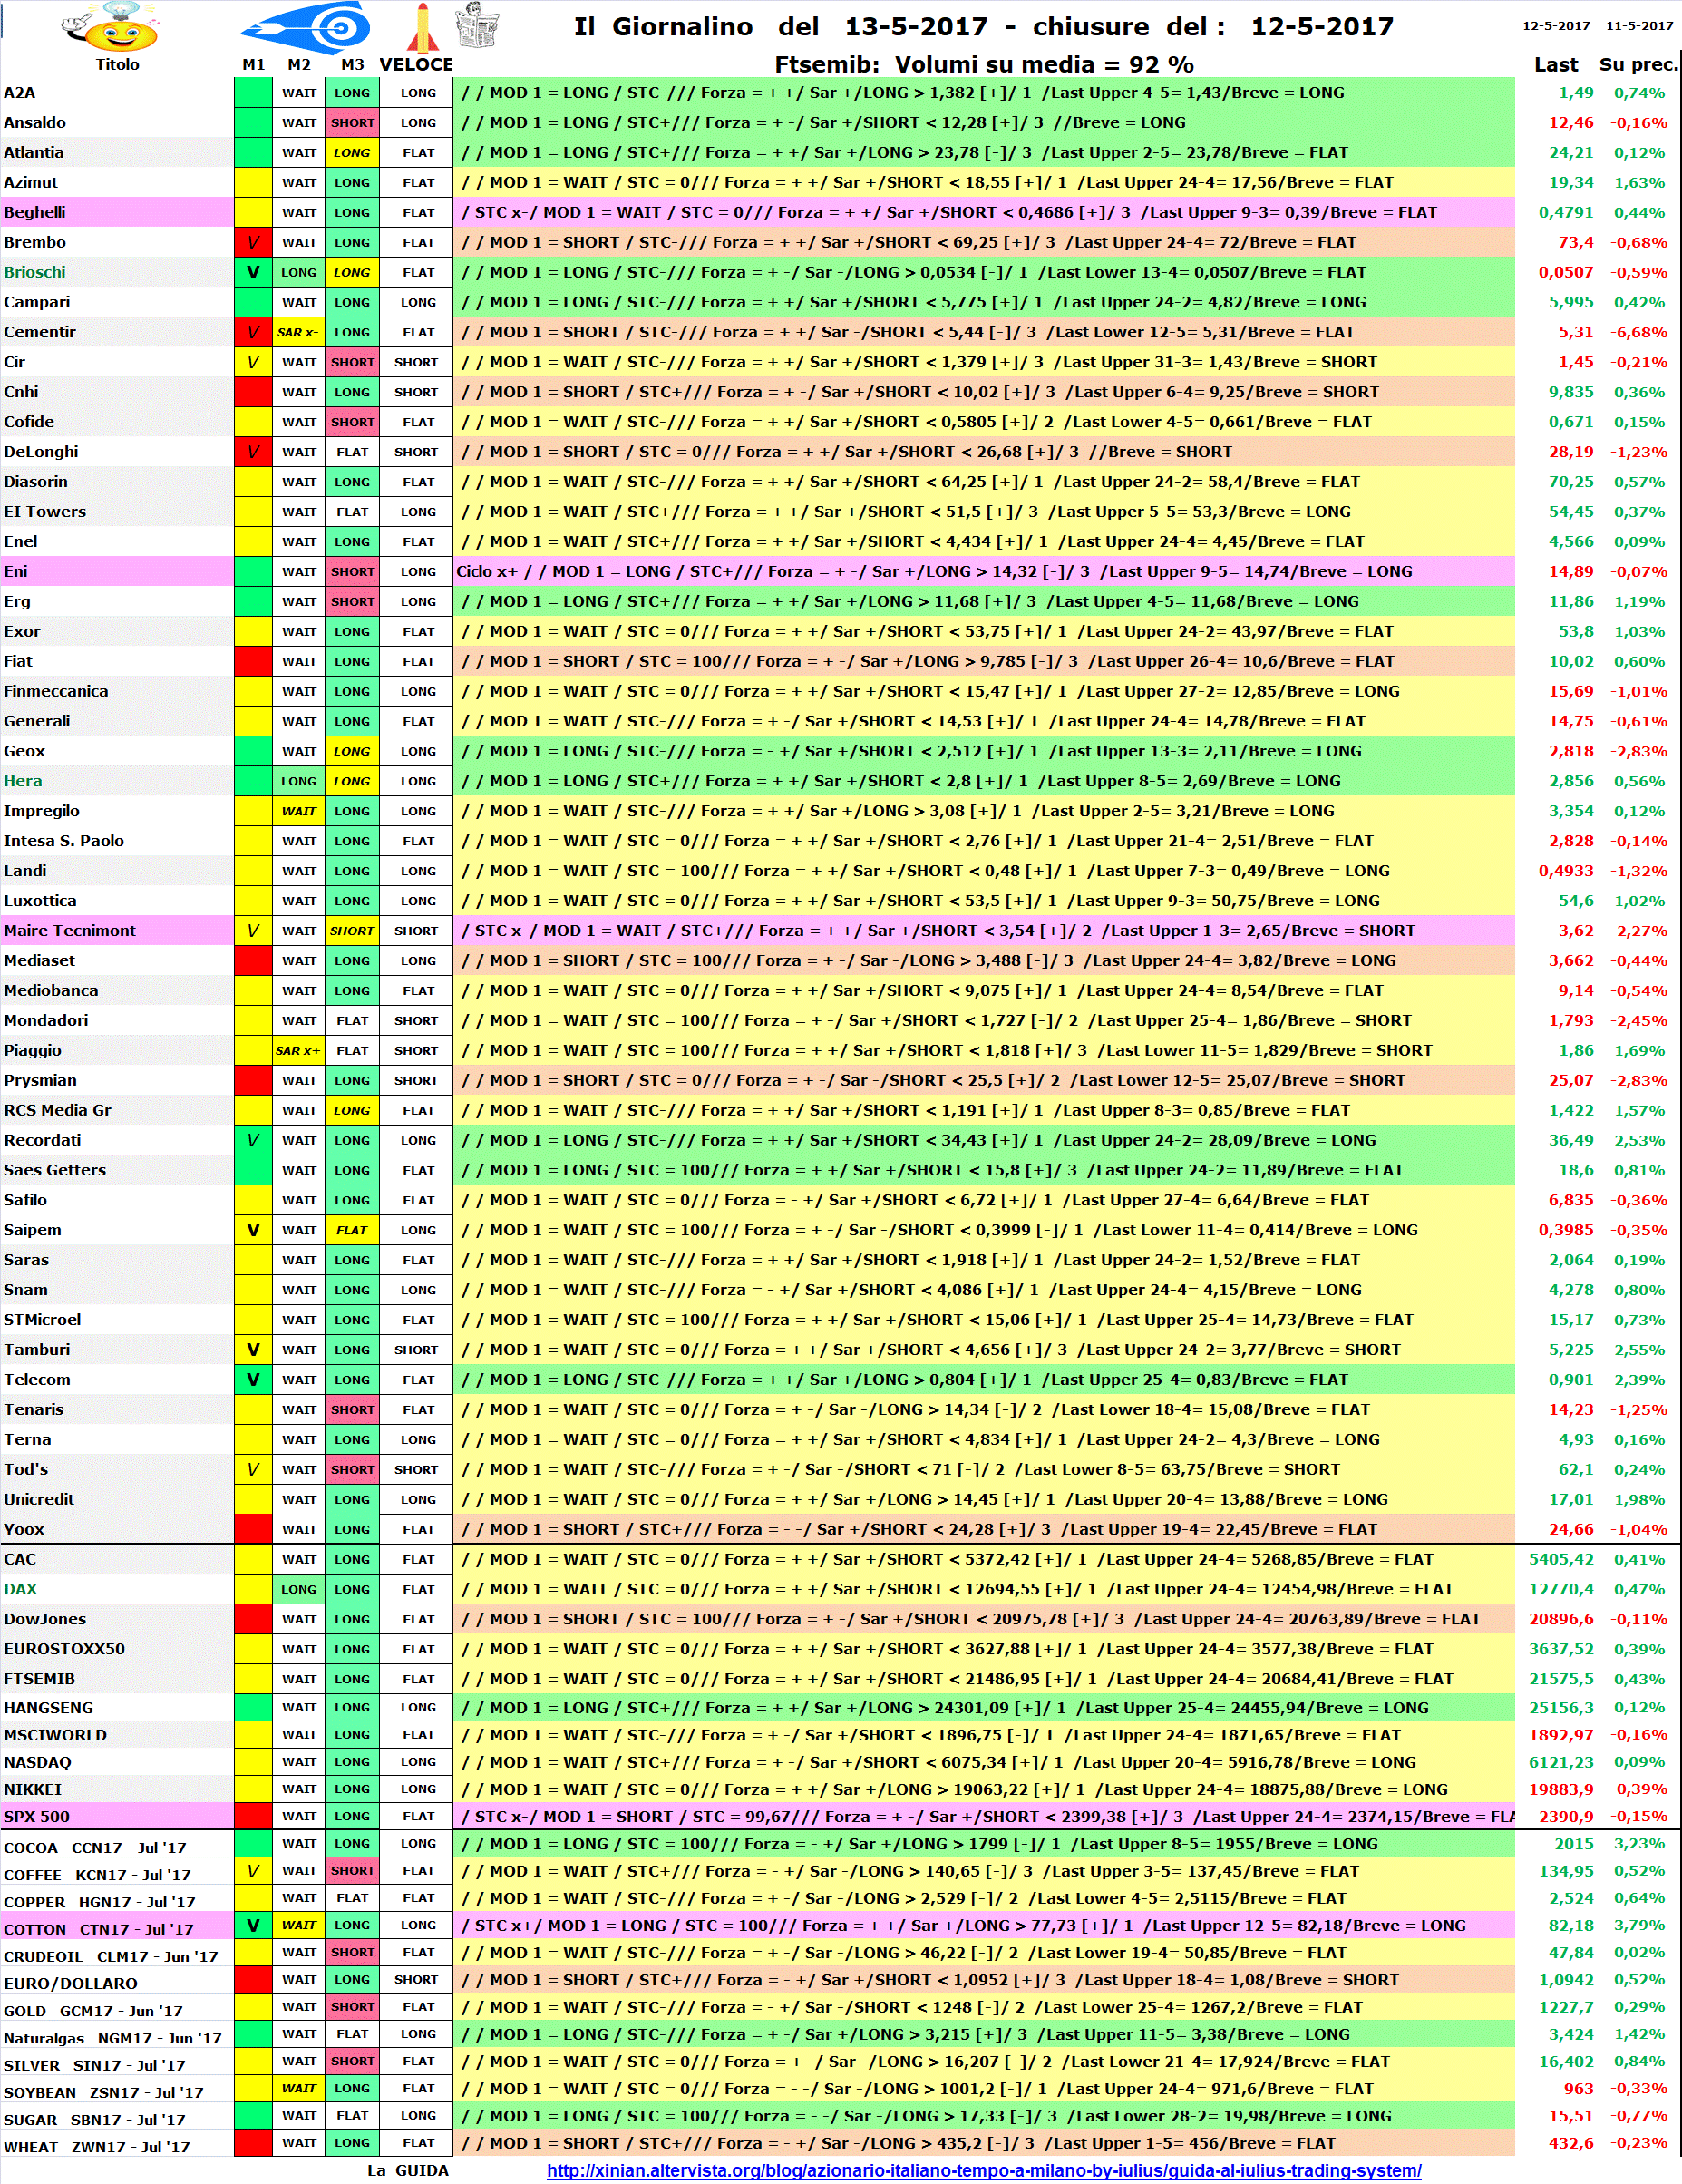The width and height of the screenshot is (1682, 2184).
Task: Click the M1 column header
Action: [254, 65]
